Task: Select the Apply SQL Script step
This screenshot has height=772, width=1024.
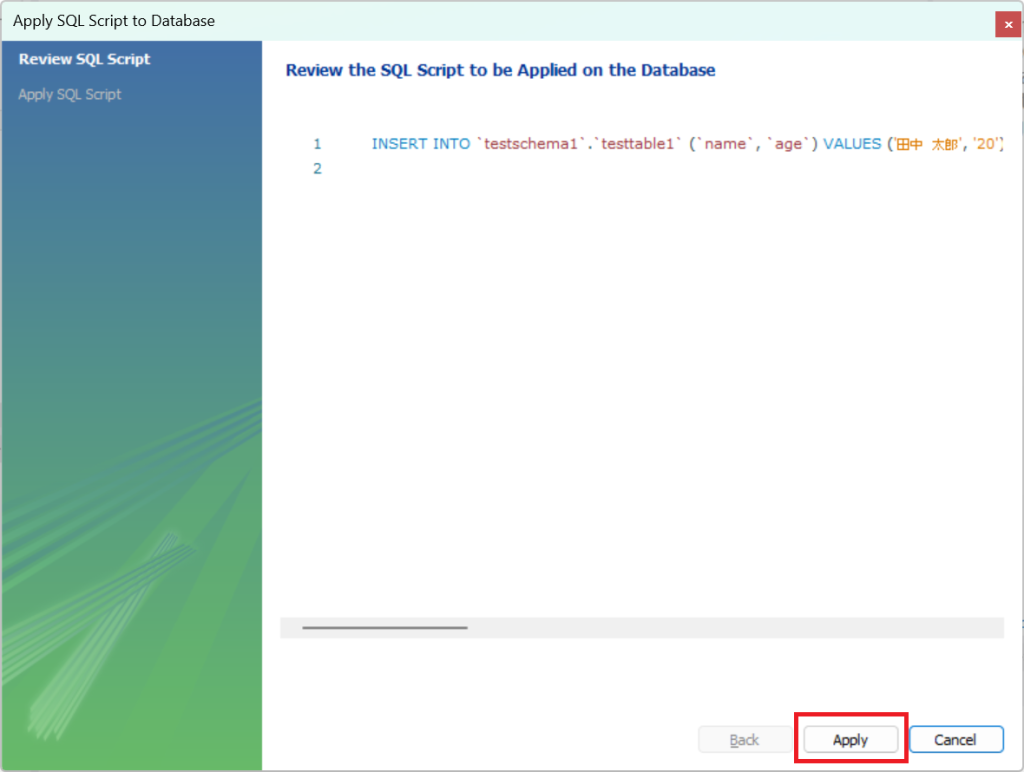Action: pyautogui.click(x=70, y=94)
